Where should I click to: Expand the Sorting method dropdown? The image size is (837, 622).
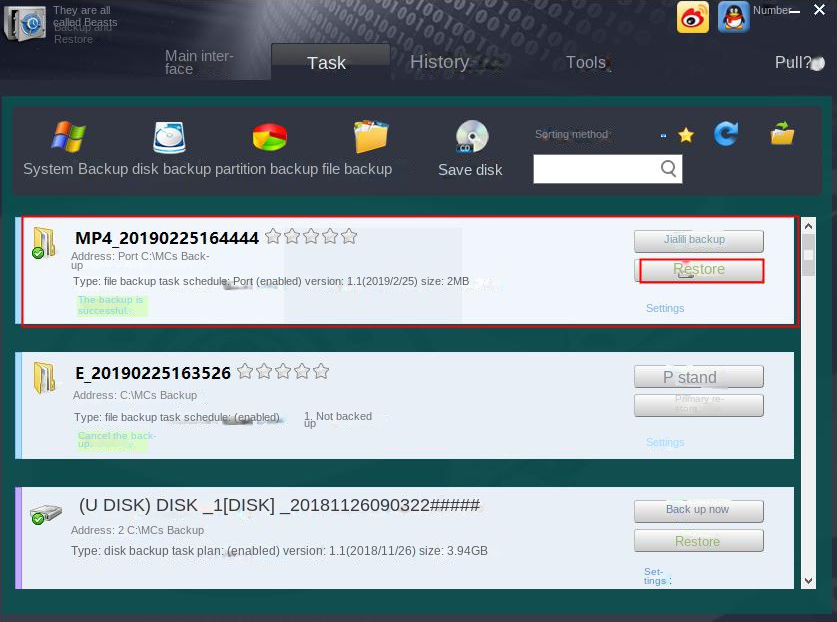pos(663,135)
